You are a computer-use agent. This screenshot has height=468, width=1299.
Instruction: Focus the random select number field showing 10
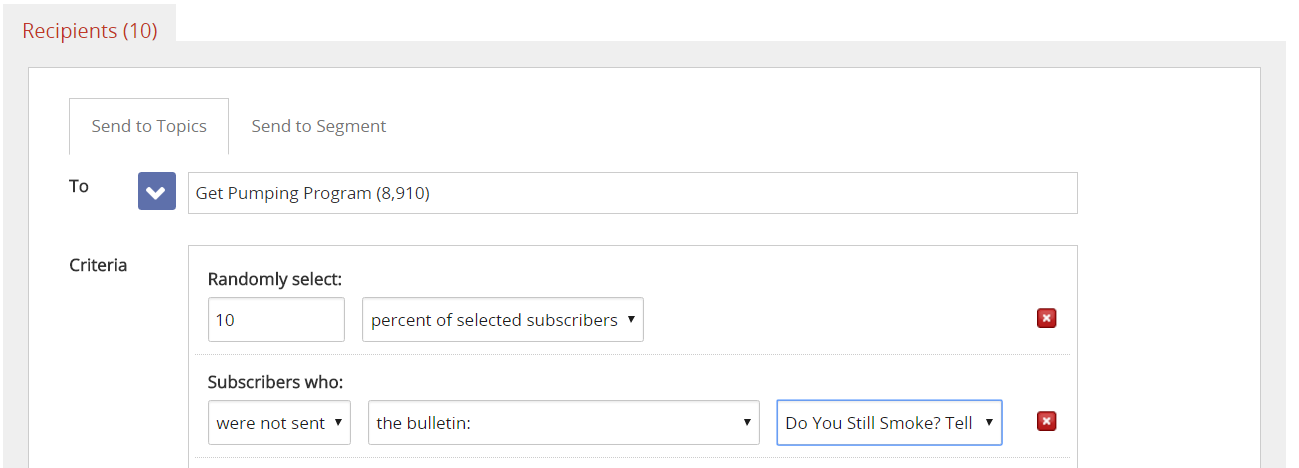(x=276, y=320)
